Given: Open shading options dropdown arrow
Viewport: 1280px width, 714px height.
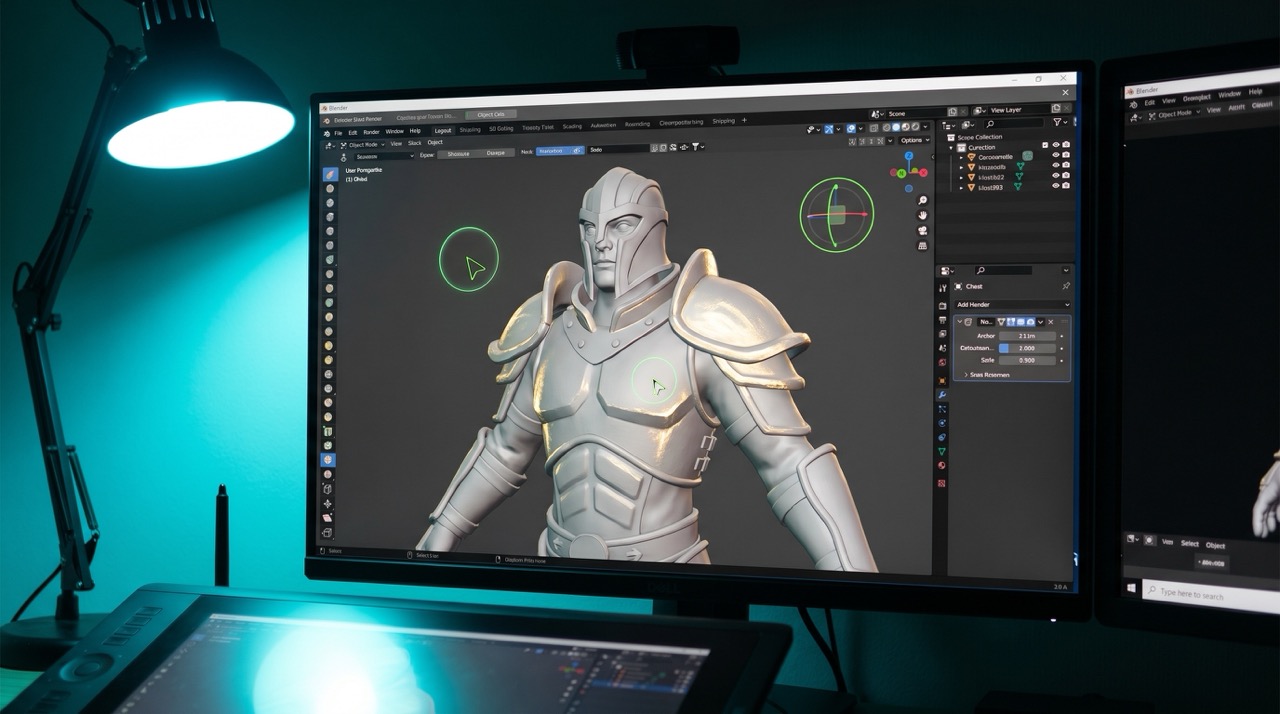Looking at the screenshot, I should (x=925, y=127).
